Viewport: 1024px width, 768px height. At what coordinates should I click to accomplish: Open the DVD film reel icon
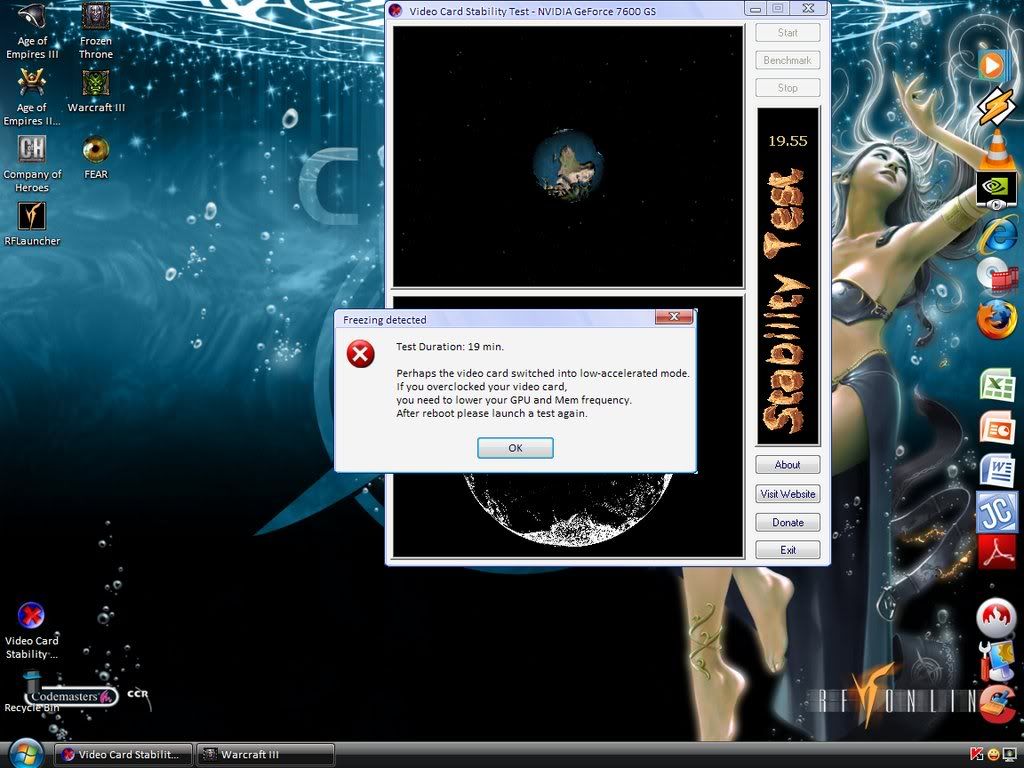[997, 276]
